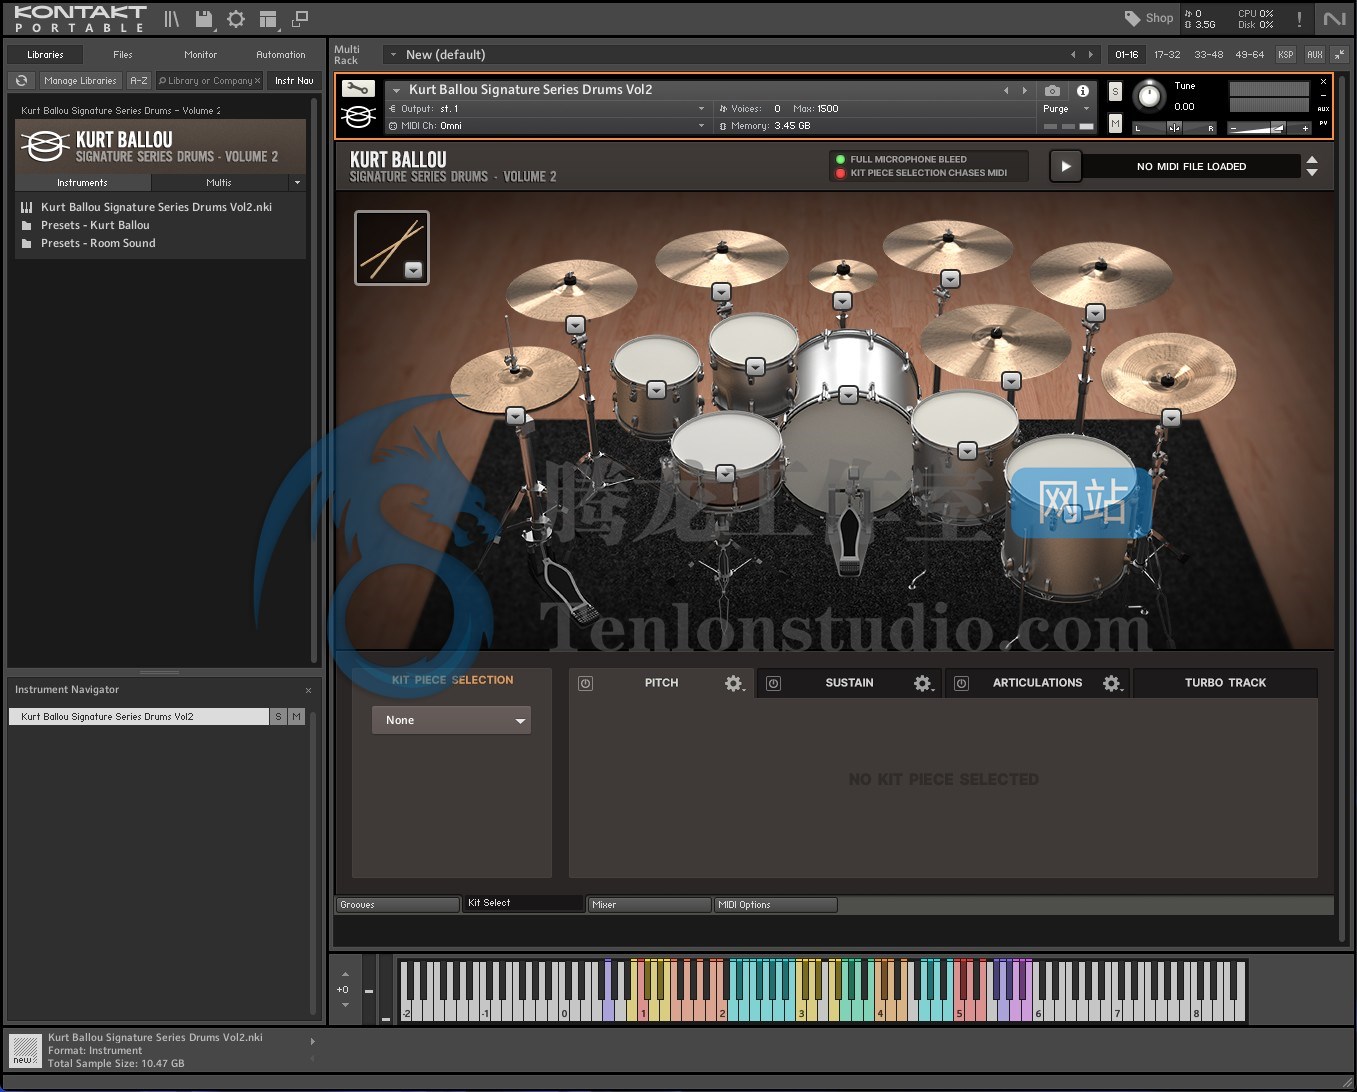Open multi rack preset dropdown arrow

(x=393, y=55)
